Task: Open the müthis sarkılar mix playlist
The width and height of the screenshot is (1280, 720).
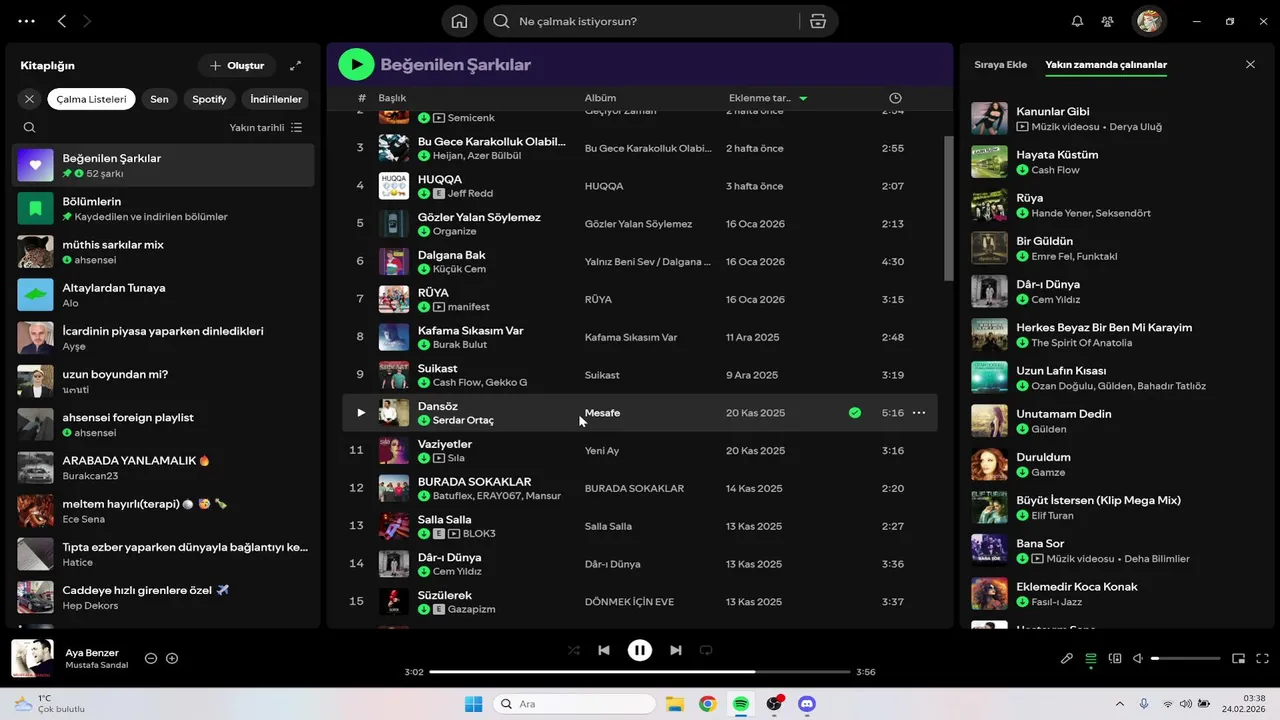Action: (x=163, y=251)
